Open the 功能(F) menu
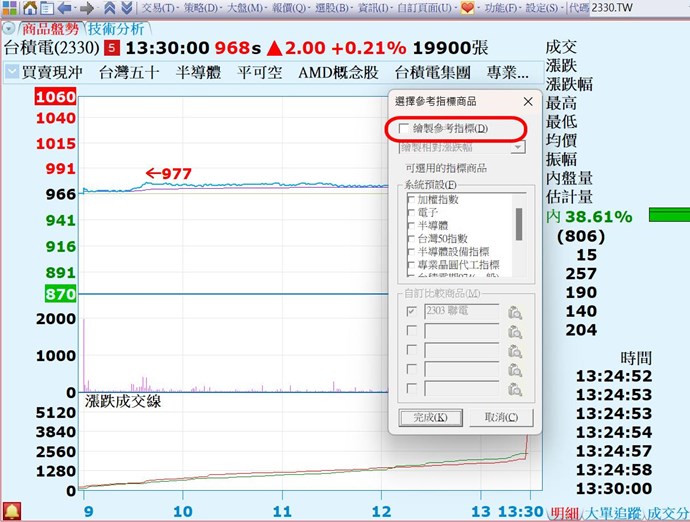 pos(501,8)
